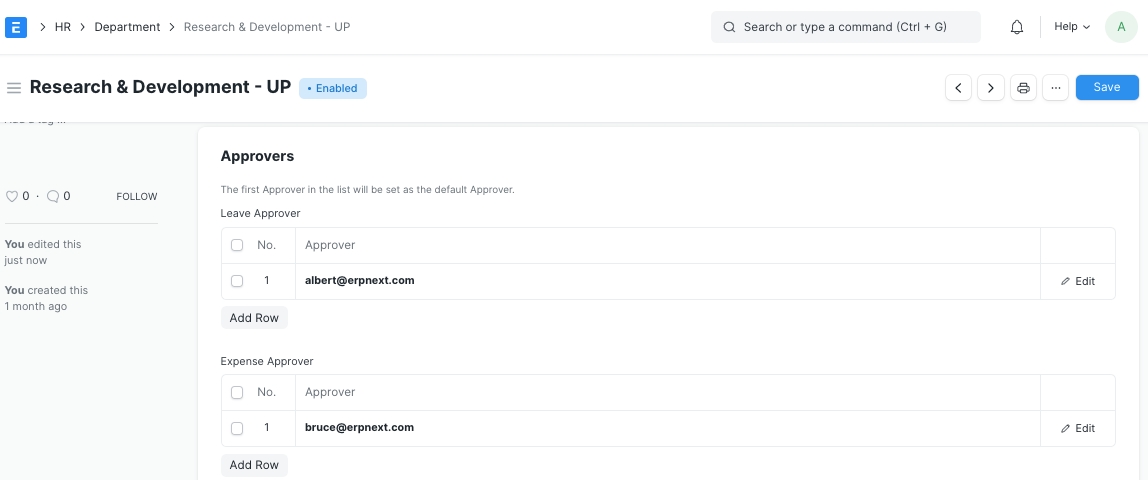This screenshot has height=480, width=1148.
Task: Go to next department record
Action: click(x=990, y=88)
